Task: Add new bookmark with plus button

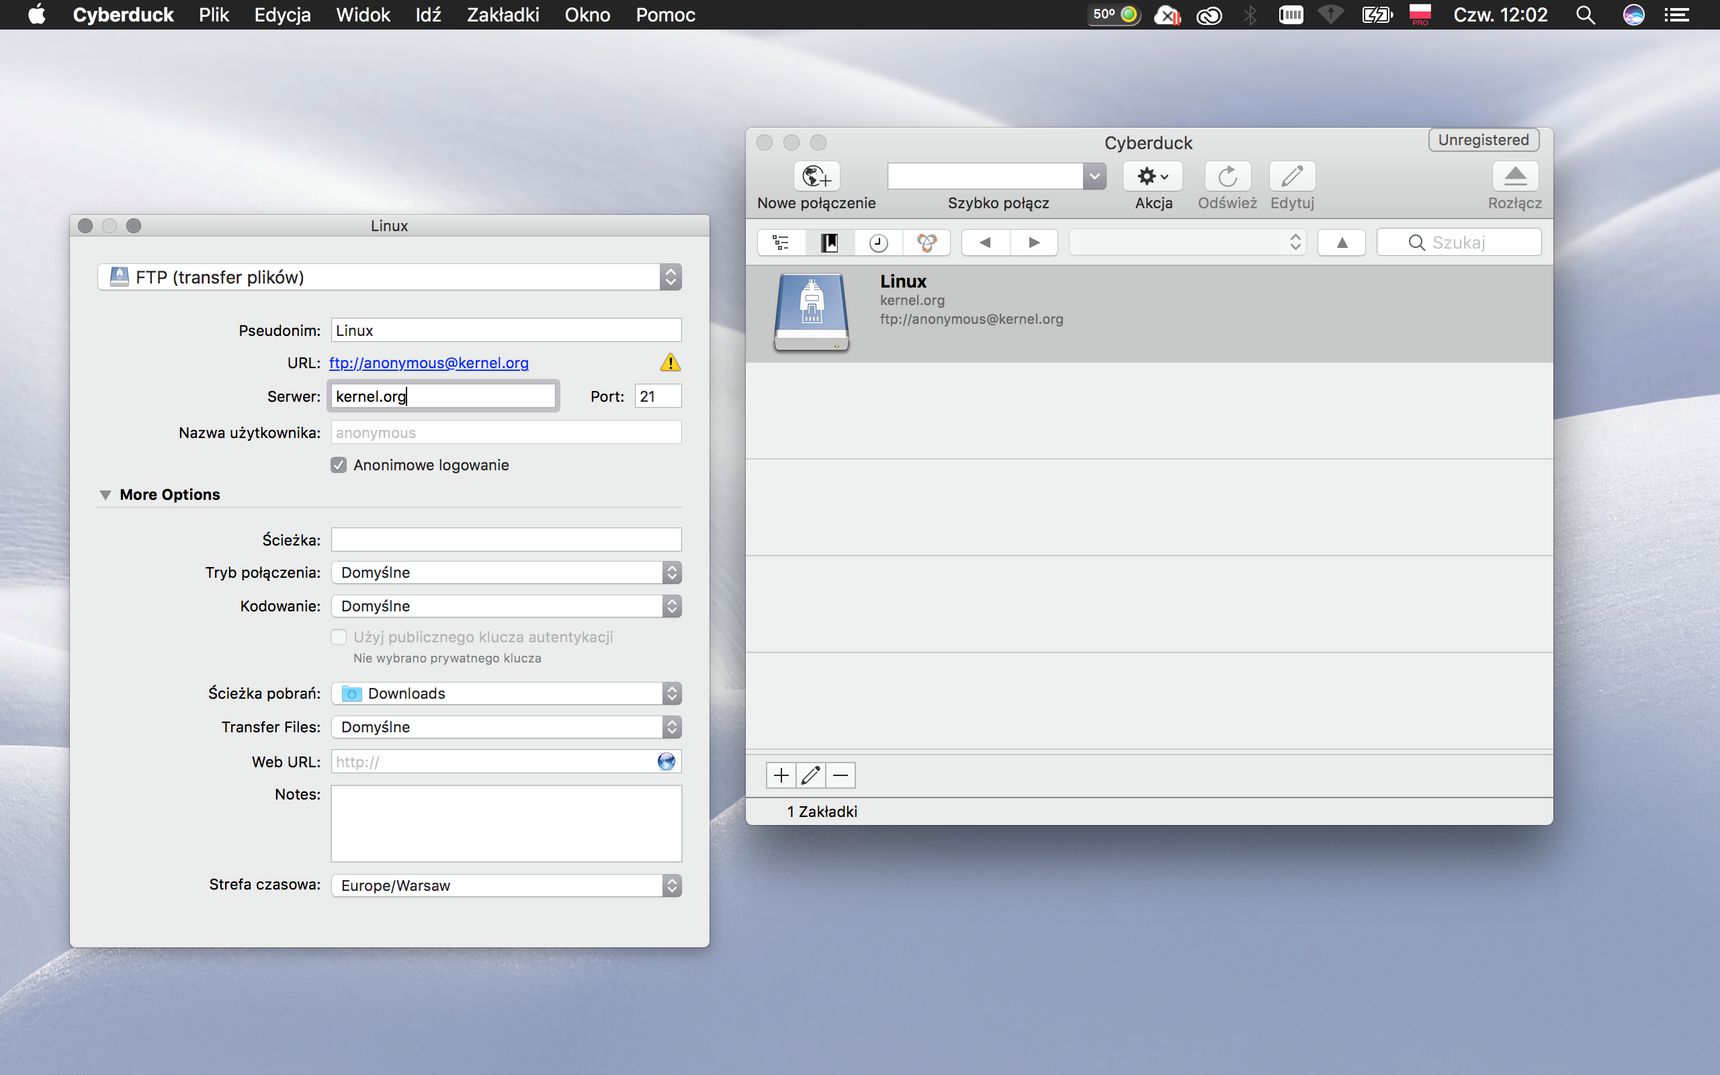Action: (x=781, y=775)
